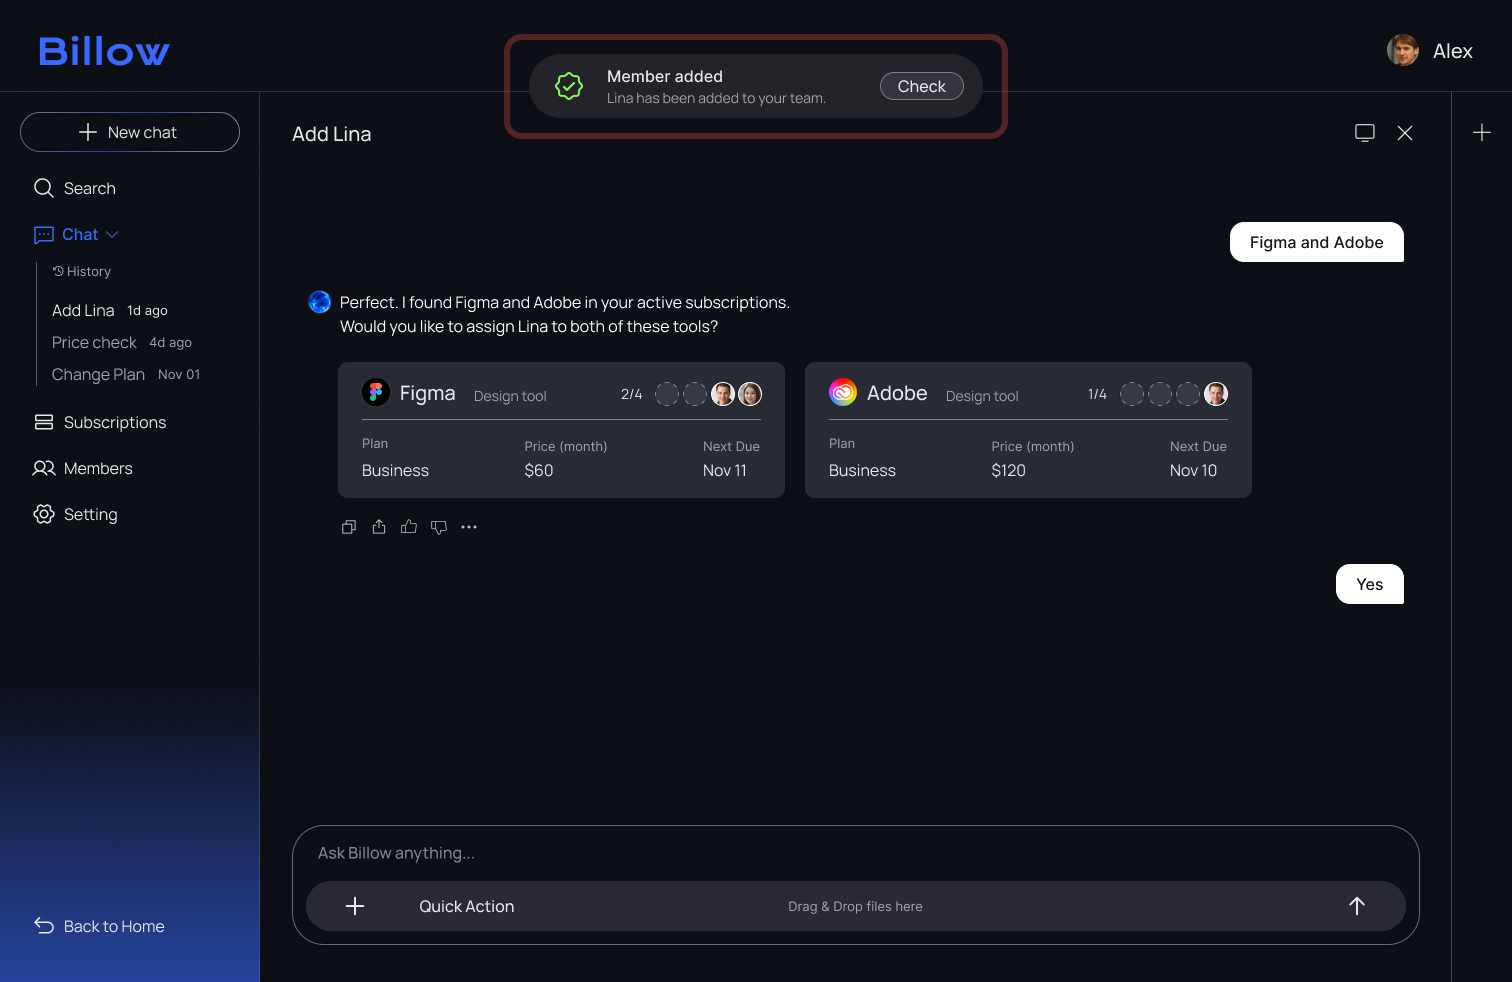Click the Billow assistant avatar icon
The image size is (1512, 982).
coord(320,302)
